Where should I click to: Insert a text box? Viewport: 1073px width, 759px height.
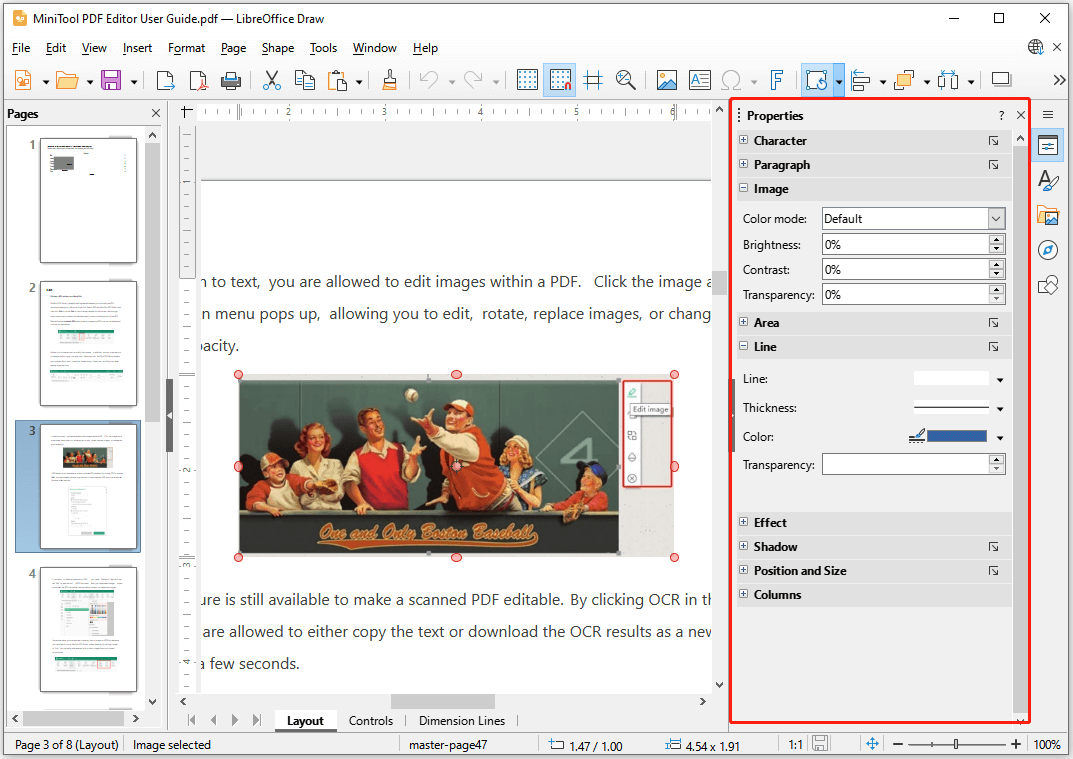tap(699, 80)
